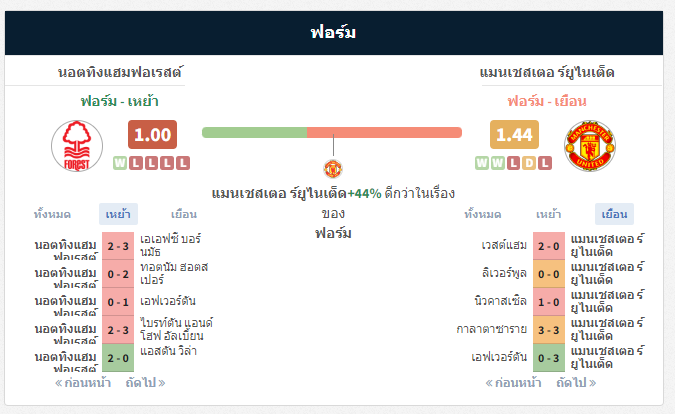Click the Nottingham Forest club crest
This screenshot has width=675, height=414.
tap(77, 146)
